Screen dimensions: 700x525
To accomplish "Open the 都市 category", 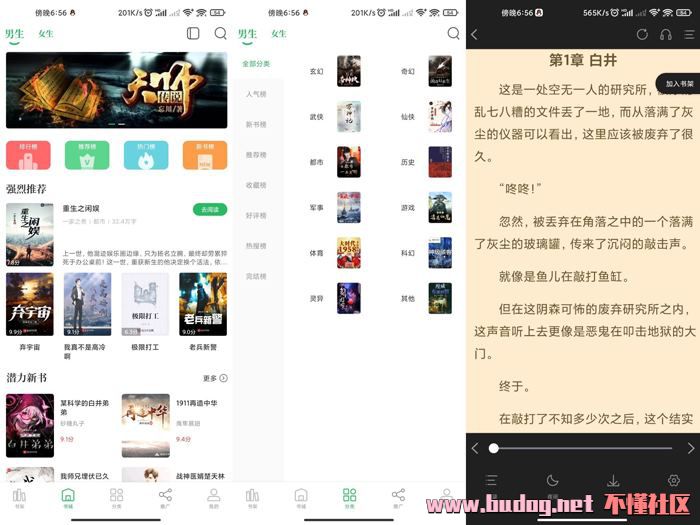I will pyautogui.click(x=335, y=162).
